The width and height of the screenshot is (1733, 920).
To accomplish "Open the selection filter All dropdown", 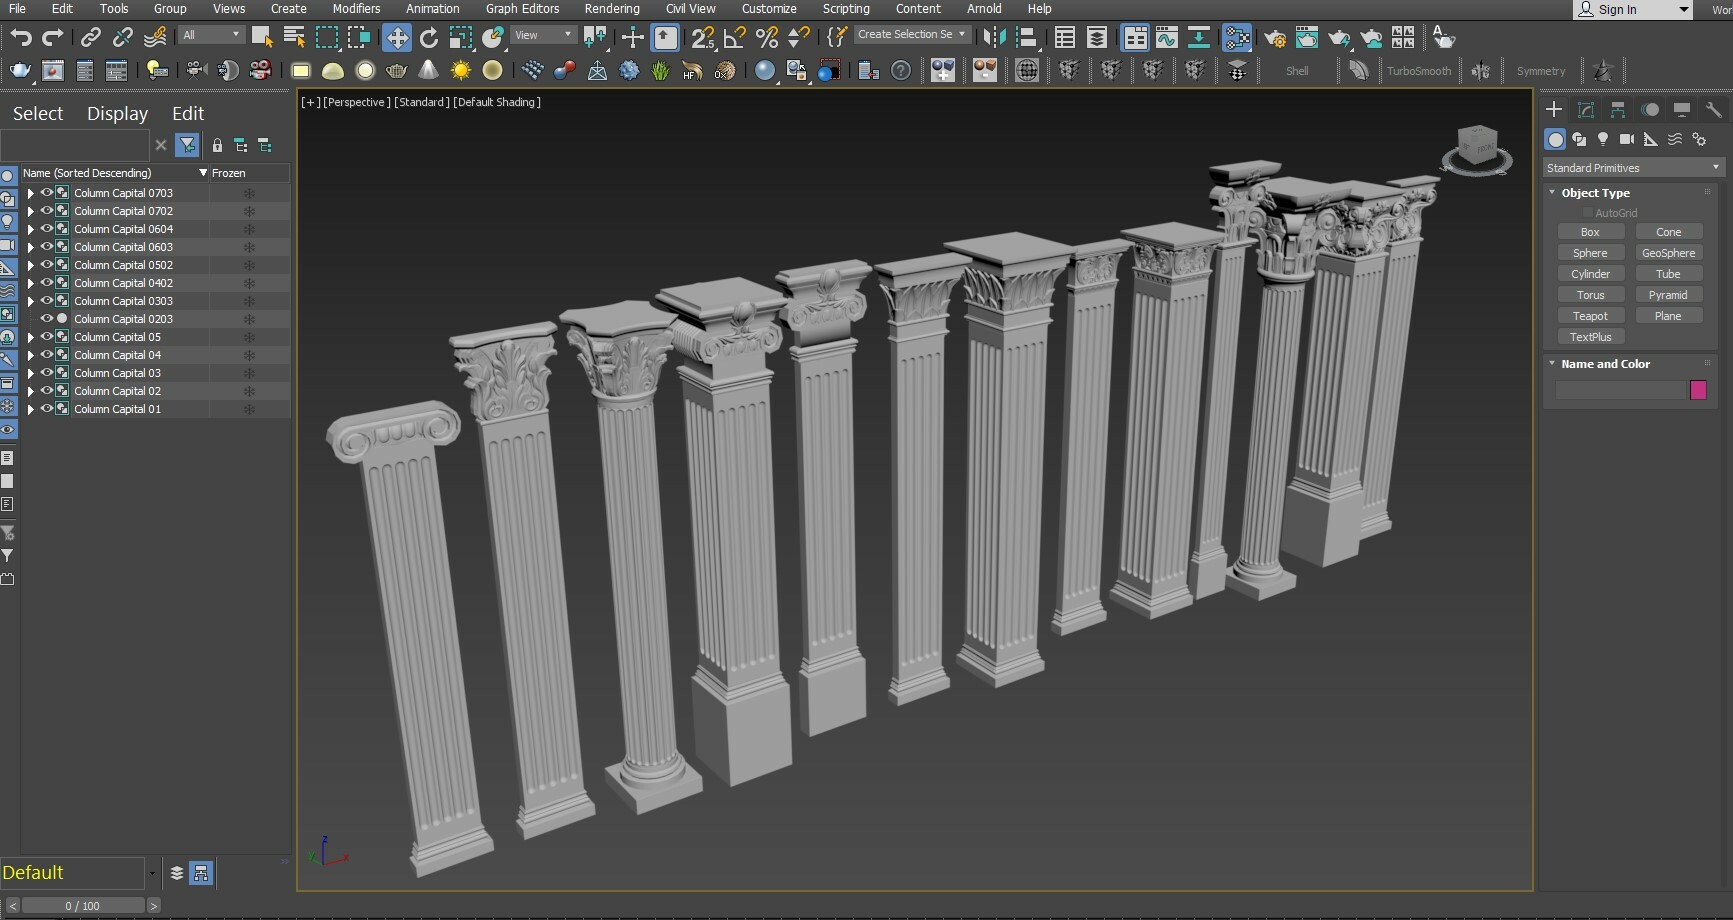I will click(x=210, y=34).
